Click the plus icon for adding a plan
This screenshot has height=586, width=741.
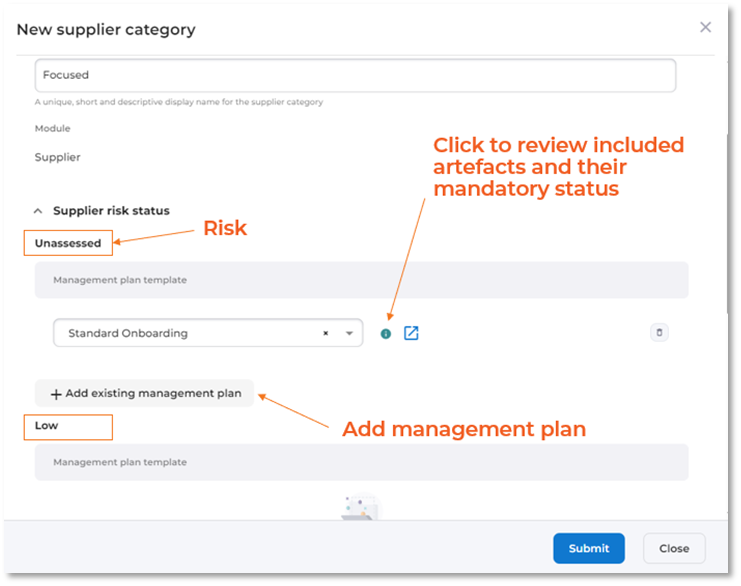click(56, 394)
